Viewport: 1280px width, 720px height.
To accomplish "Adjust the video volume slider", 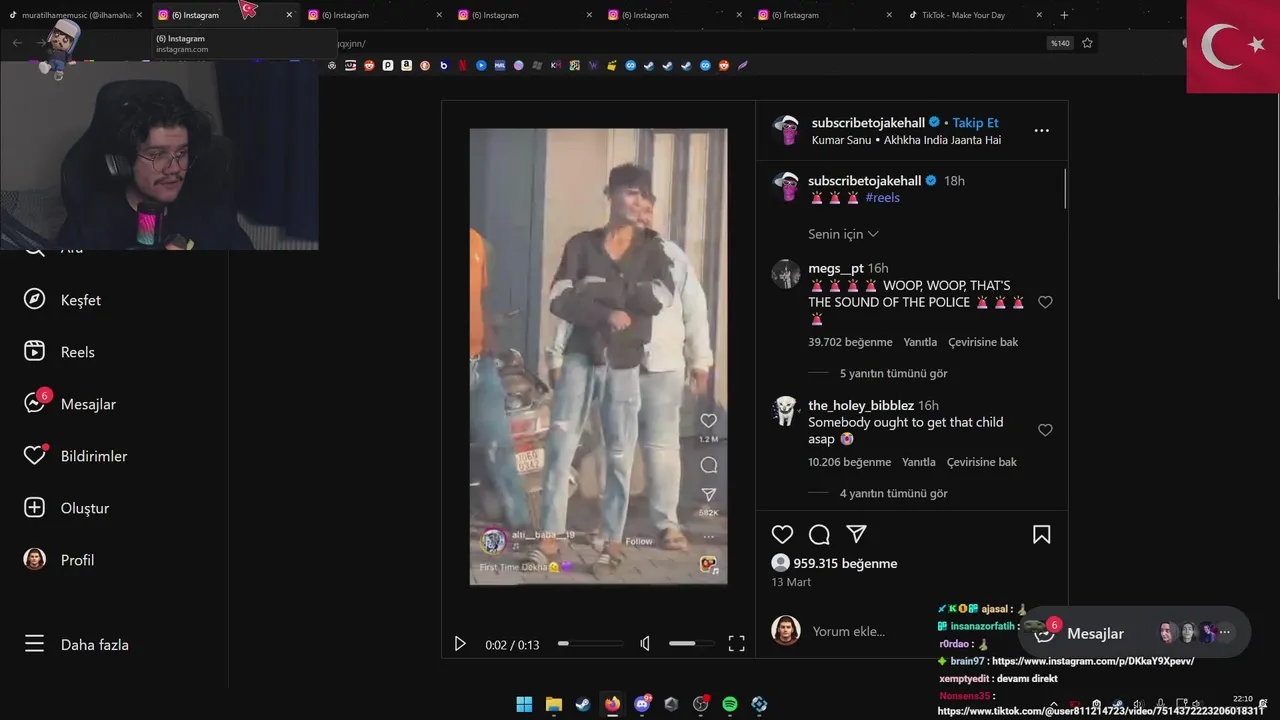I will tap(691, 644).
